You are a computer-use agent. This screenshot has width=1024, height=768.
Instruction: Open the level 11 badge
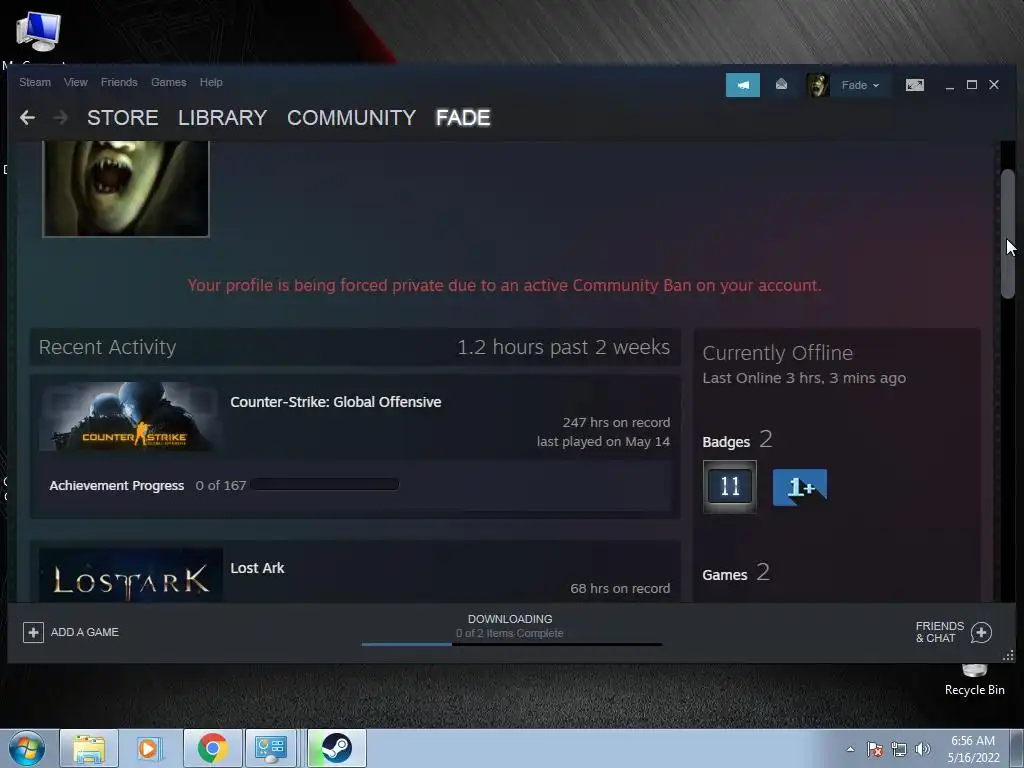tap(729, 487)
